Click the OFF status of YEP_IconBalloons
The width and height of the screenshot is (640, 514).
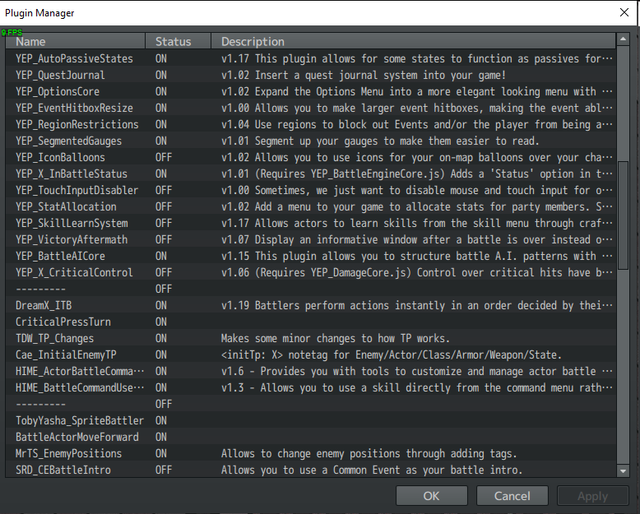[164, 157]
